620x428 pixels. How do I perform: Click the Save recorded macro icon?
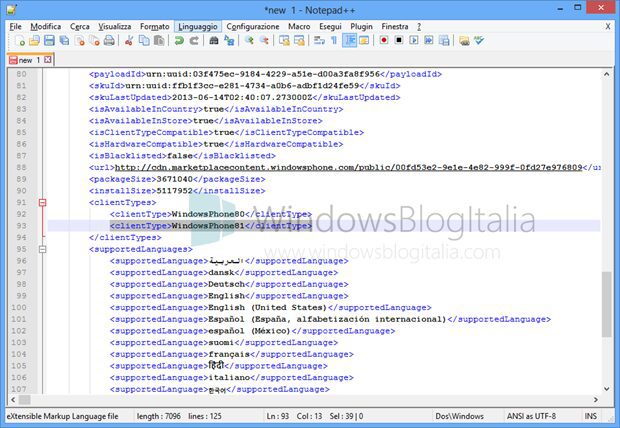pos(444,40)
